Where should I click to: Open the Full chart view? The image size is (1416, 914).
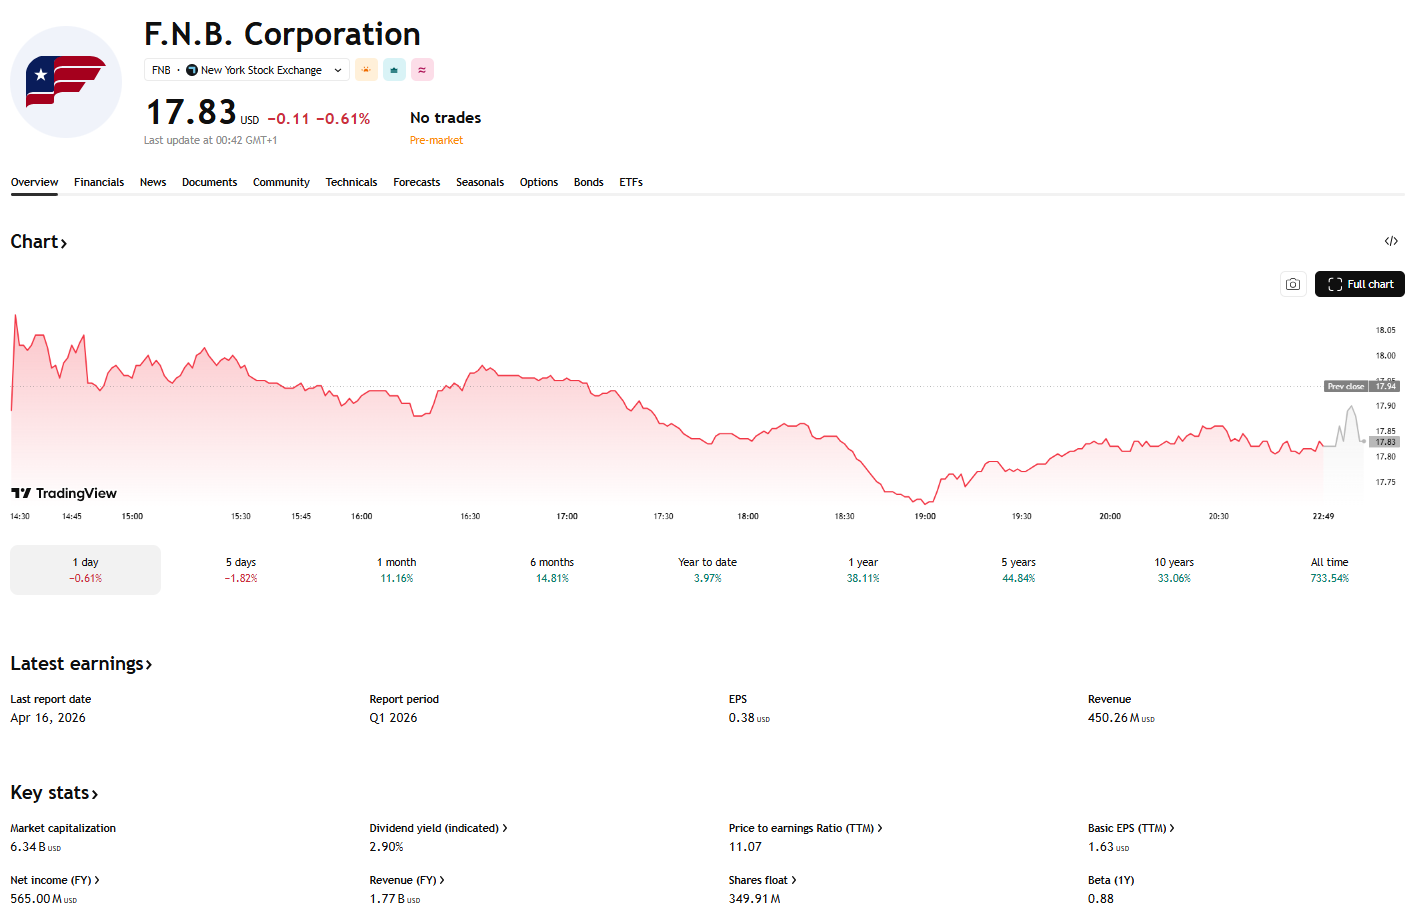tap(1360, 284)
